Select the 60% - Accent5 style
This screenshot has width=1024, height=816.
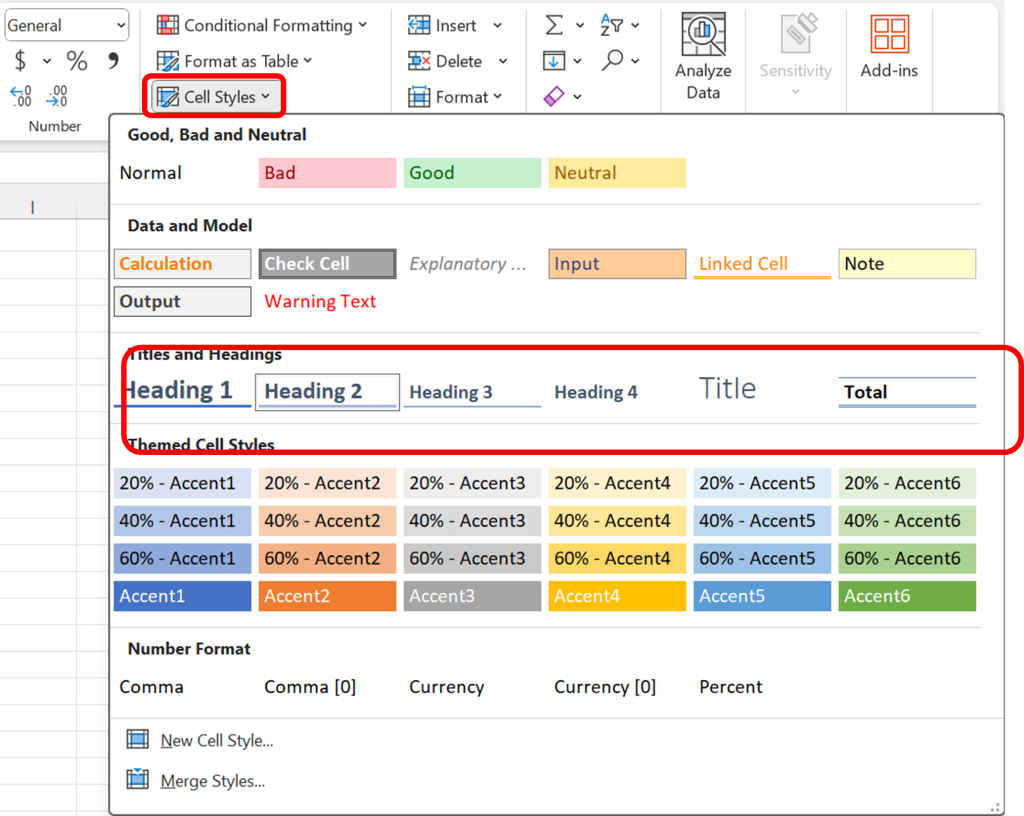[x=762, y=559]
